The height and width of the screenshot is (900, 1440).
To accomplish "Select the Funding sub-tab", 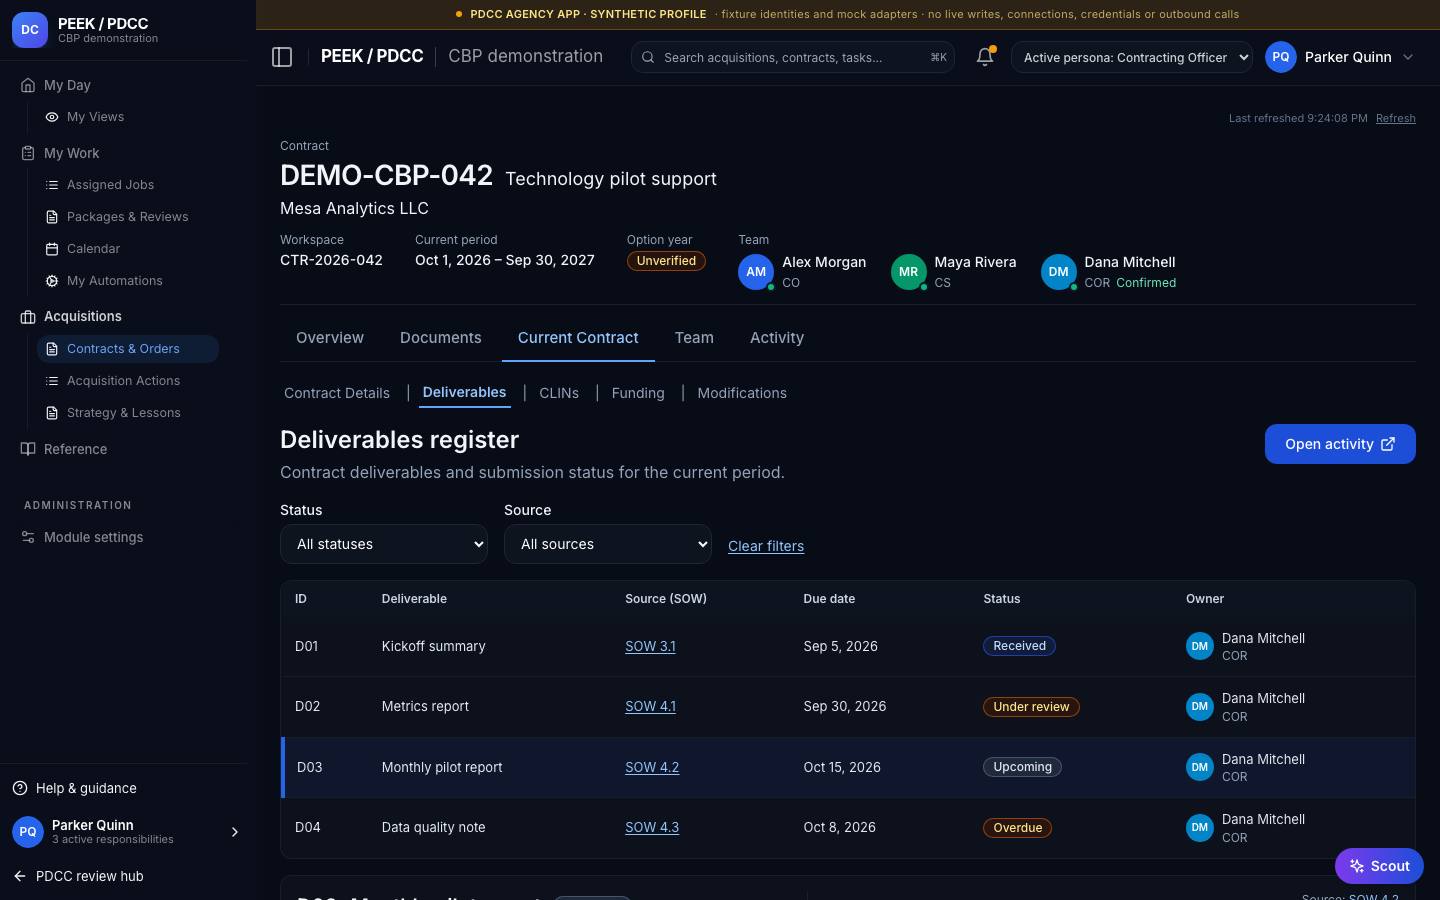I will (638, 393).
